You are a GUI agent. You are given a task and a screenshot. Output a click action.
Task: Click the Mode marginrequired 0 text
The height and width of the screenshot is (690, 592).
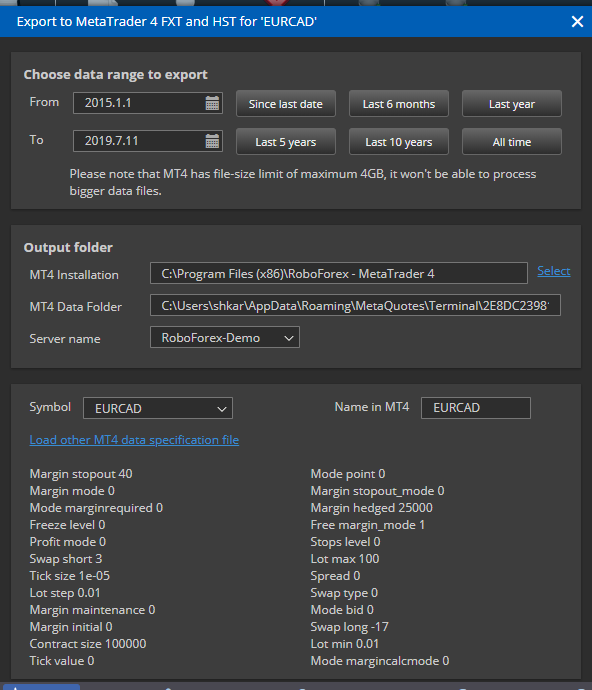pos(96,508)
